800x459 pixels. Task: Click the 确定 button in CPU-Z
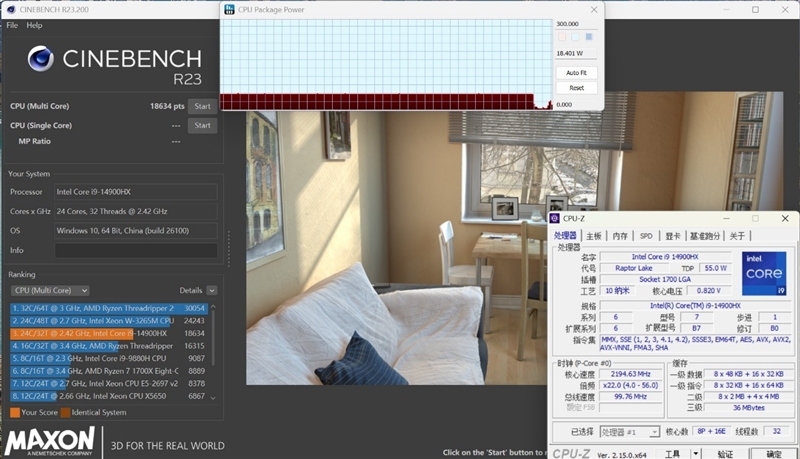coord(773,453)
